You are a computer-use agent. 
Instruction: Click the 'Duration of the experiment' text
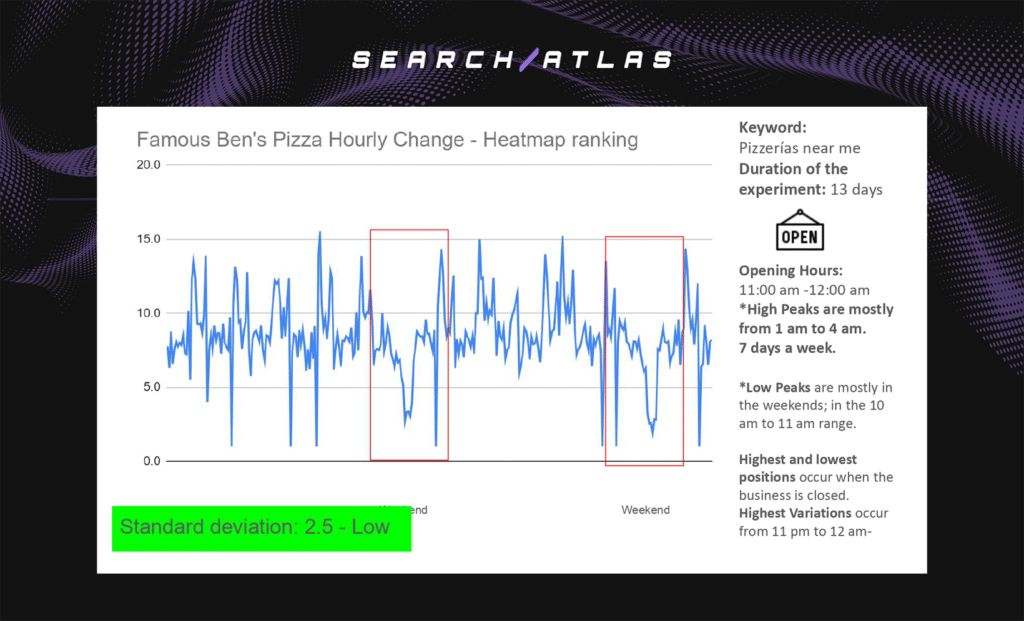[x=793, y=179]
